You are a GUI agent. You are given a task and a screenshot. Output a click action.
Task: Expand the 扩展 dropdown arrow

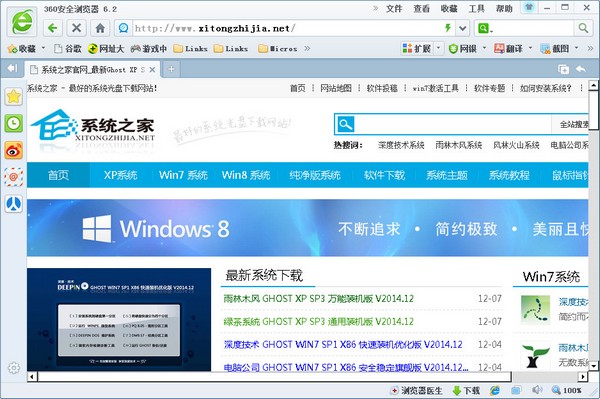(x=439, y=48)
